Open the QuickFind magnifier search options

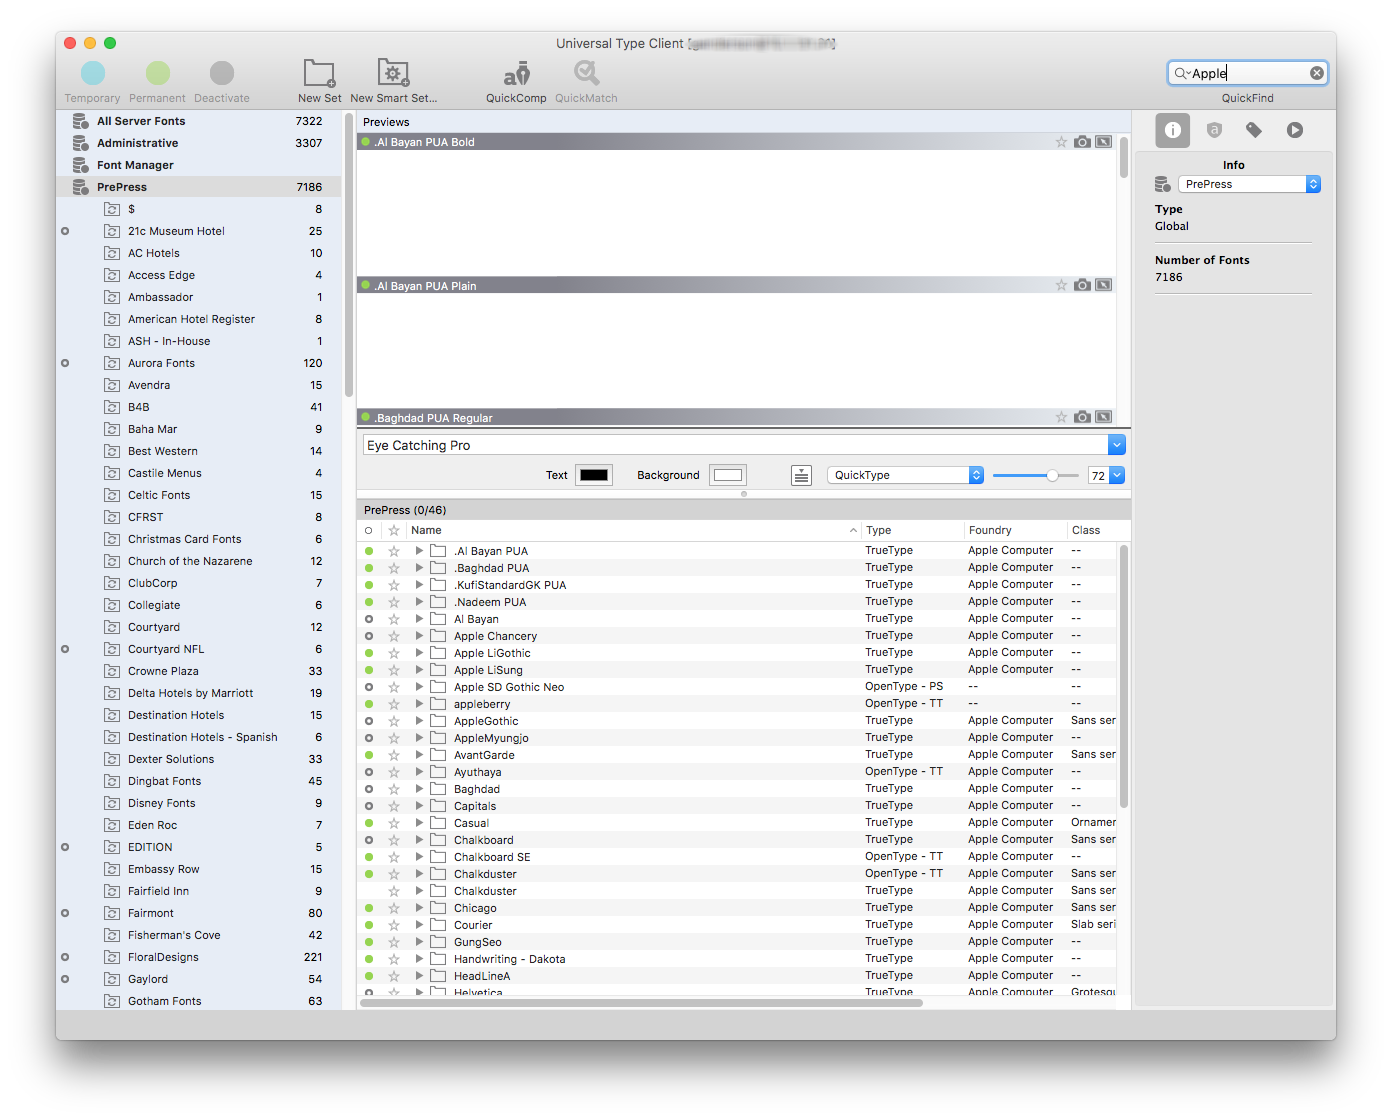pos(1182,73)
